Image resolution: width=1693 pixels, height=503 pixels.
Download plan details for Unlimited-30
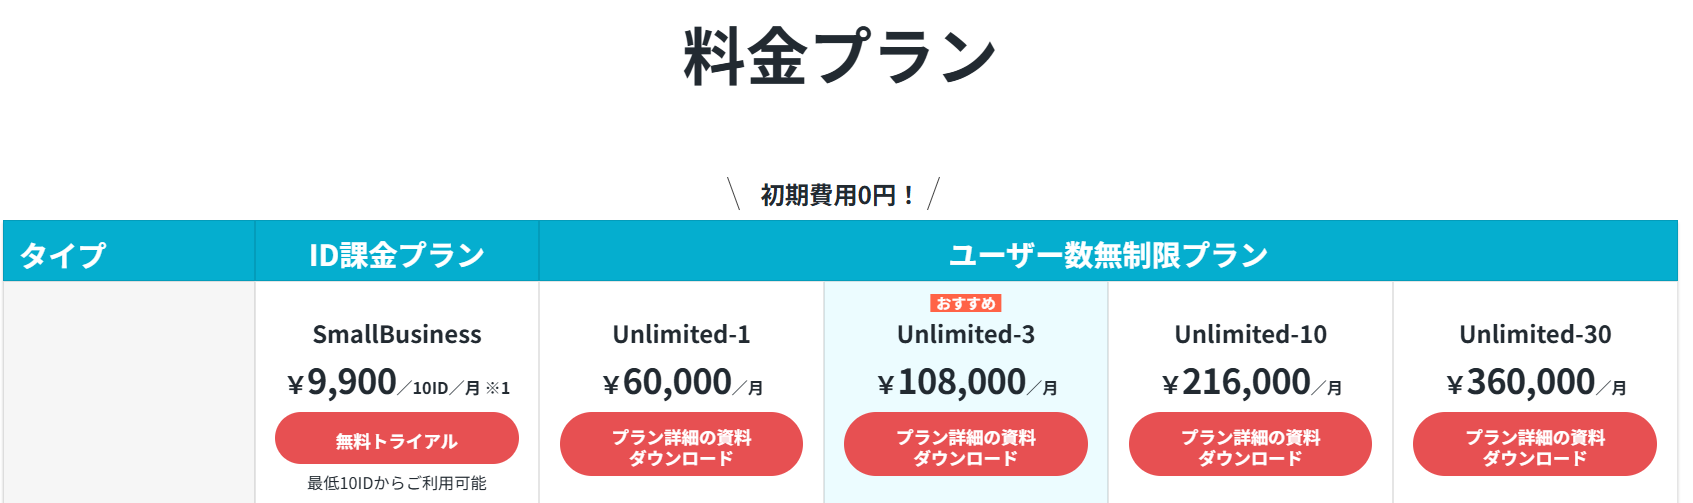click(x=1534, y=447)
